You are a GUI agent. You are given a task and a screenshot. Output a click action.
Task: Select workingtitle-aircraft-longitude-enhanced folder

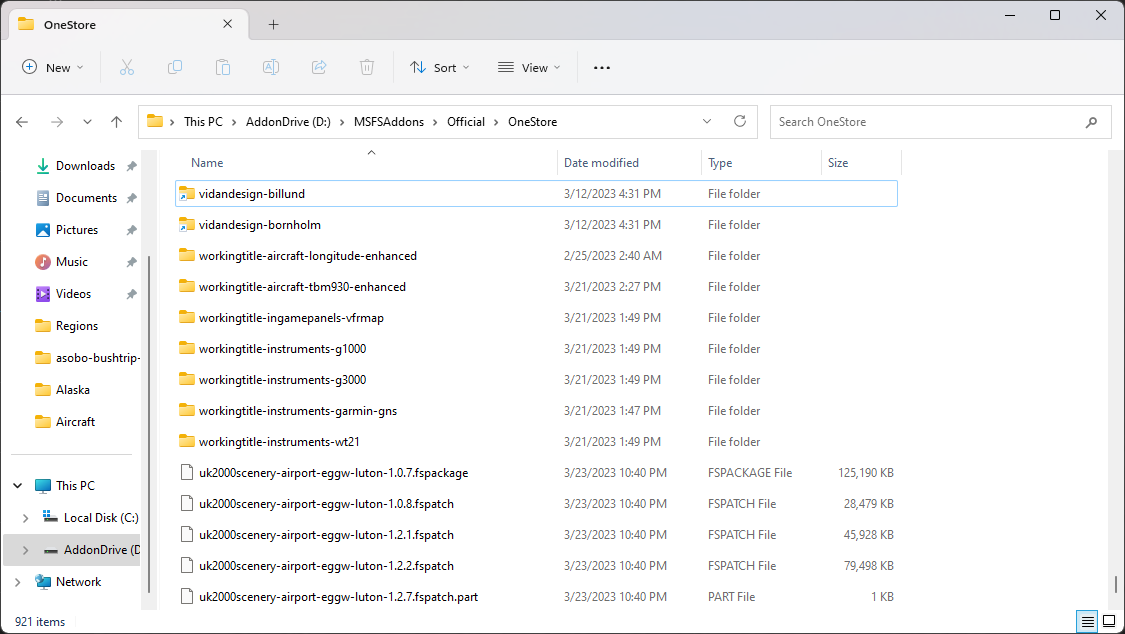click(536, 256)
